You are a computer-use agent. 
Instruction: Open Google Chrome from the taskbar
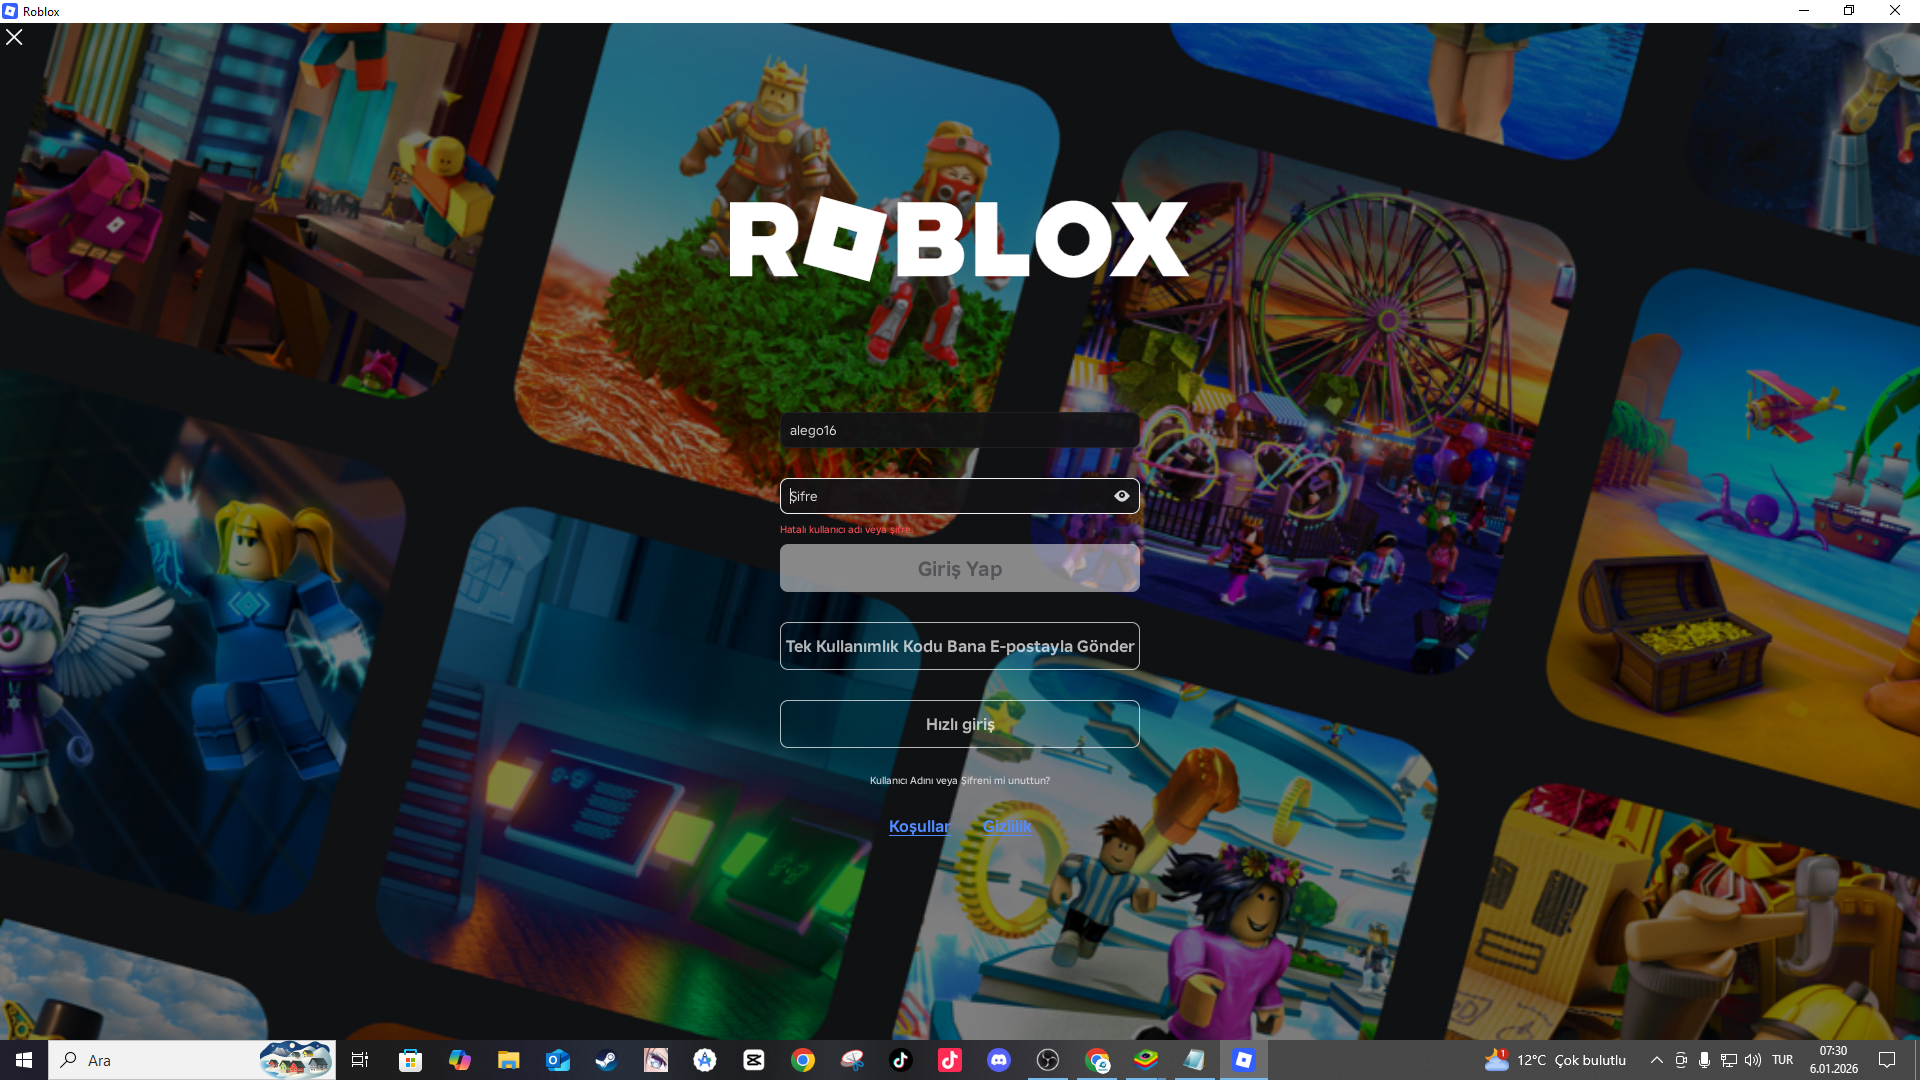[x=803, y=1060]
